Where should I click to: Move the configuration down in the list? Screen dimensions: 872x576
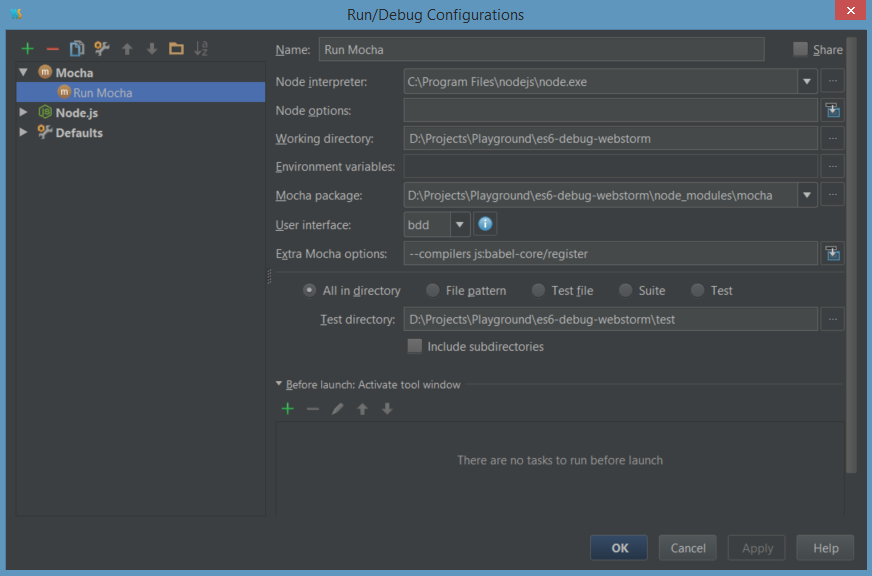click(151, 49)
